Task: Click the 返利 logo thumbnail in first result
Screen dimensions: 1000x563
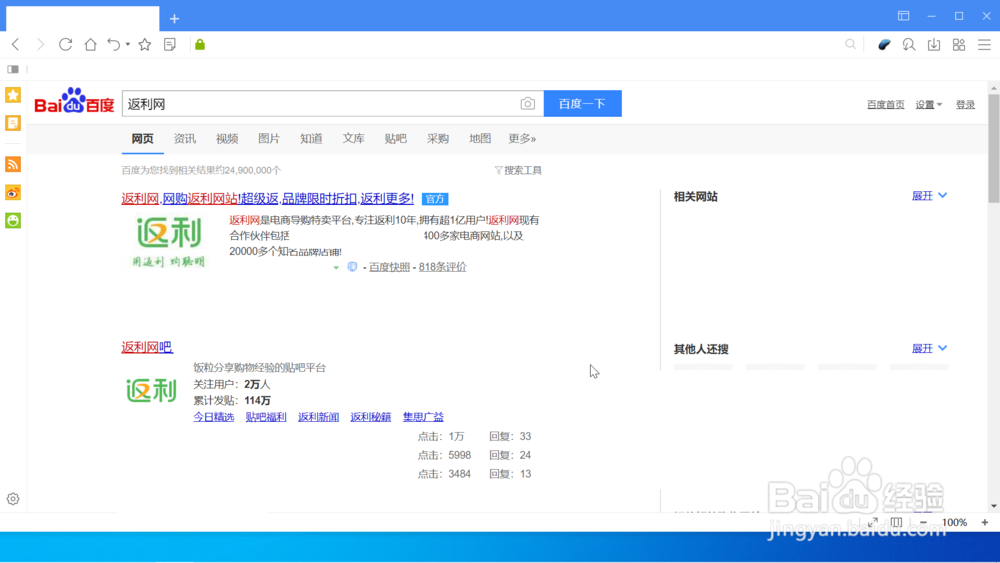Action: pos(168,241)
